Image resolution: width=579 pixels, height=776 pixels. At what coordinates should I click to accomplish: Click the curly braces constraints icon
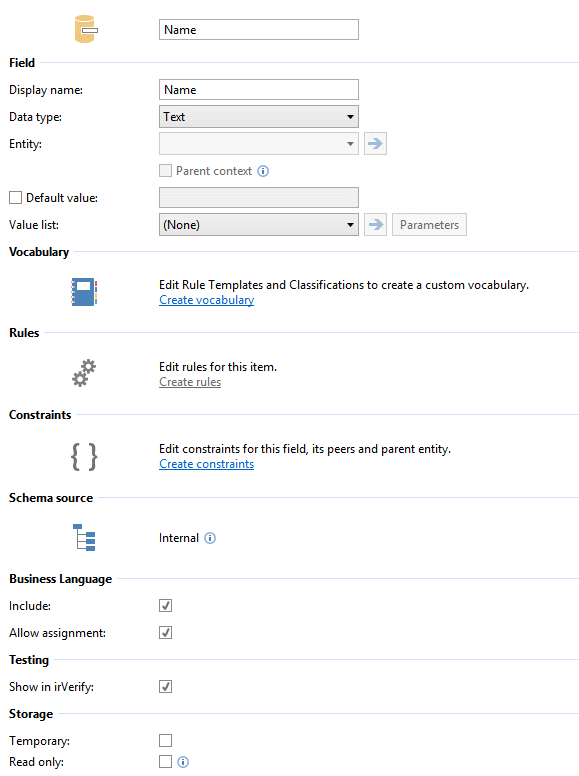pos(84,456)
